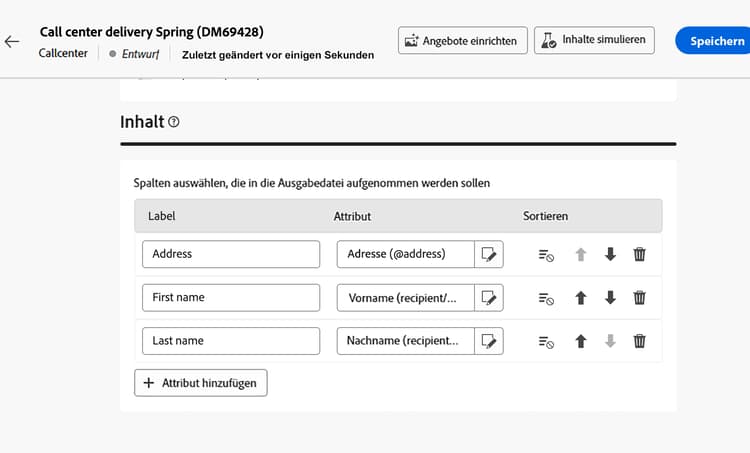Viewport: 750px width, 453px height.
Task: Move the First name row down
Action: click(610, 298)
